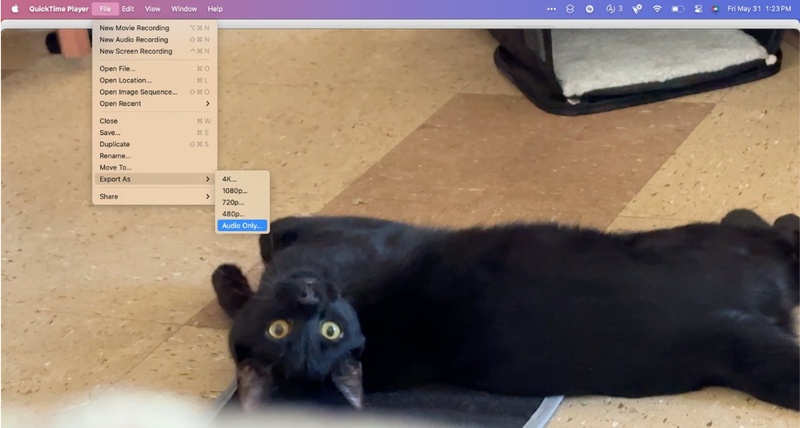800x428 pixels.
Task: Click the round status icon before the A 3 icon
Action: click(589, 9)
